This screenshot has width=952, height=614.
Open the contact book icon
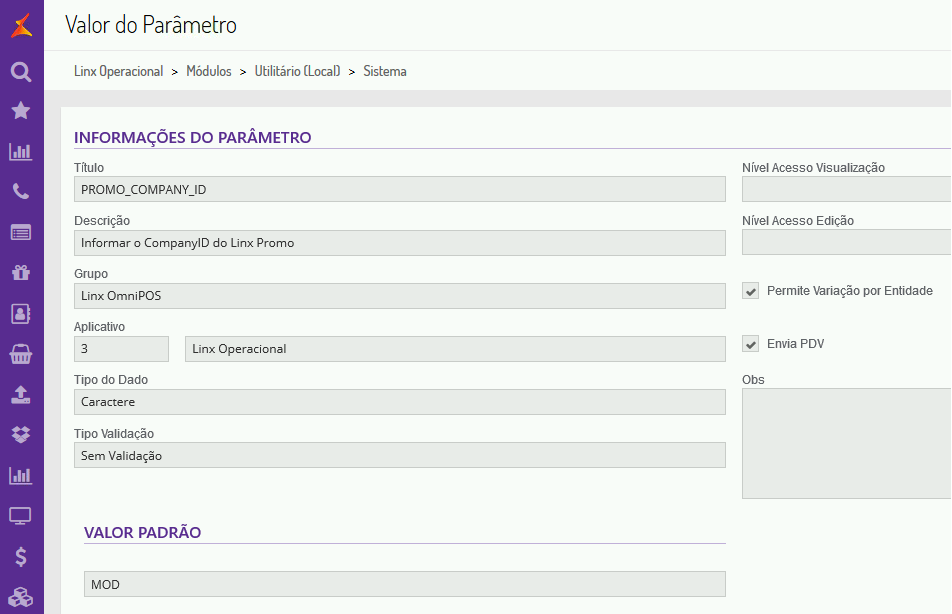21,313
